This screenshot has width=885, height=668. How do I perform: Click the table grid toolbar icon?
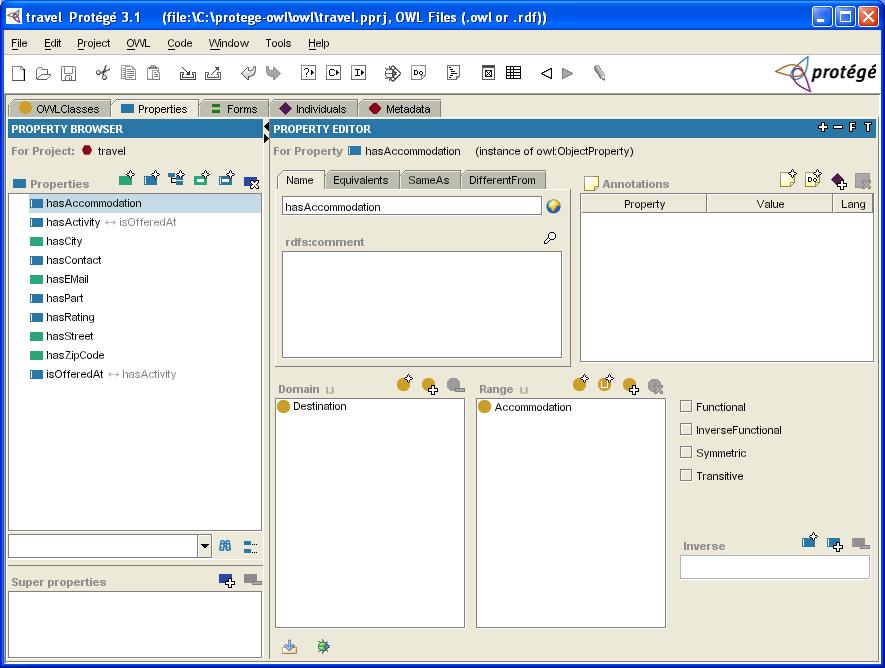click(x=514, y=73)
